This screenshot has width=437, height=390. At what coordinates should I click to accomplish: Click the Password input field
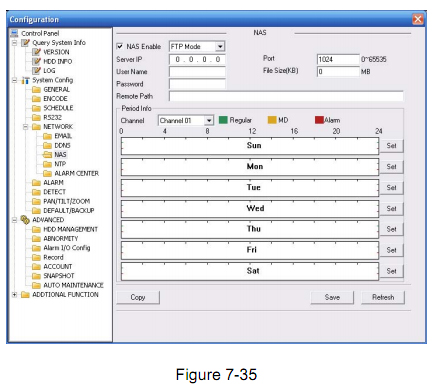[197, 84]
